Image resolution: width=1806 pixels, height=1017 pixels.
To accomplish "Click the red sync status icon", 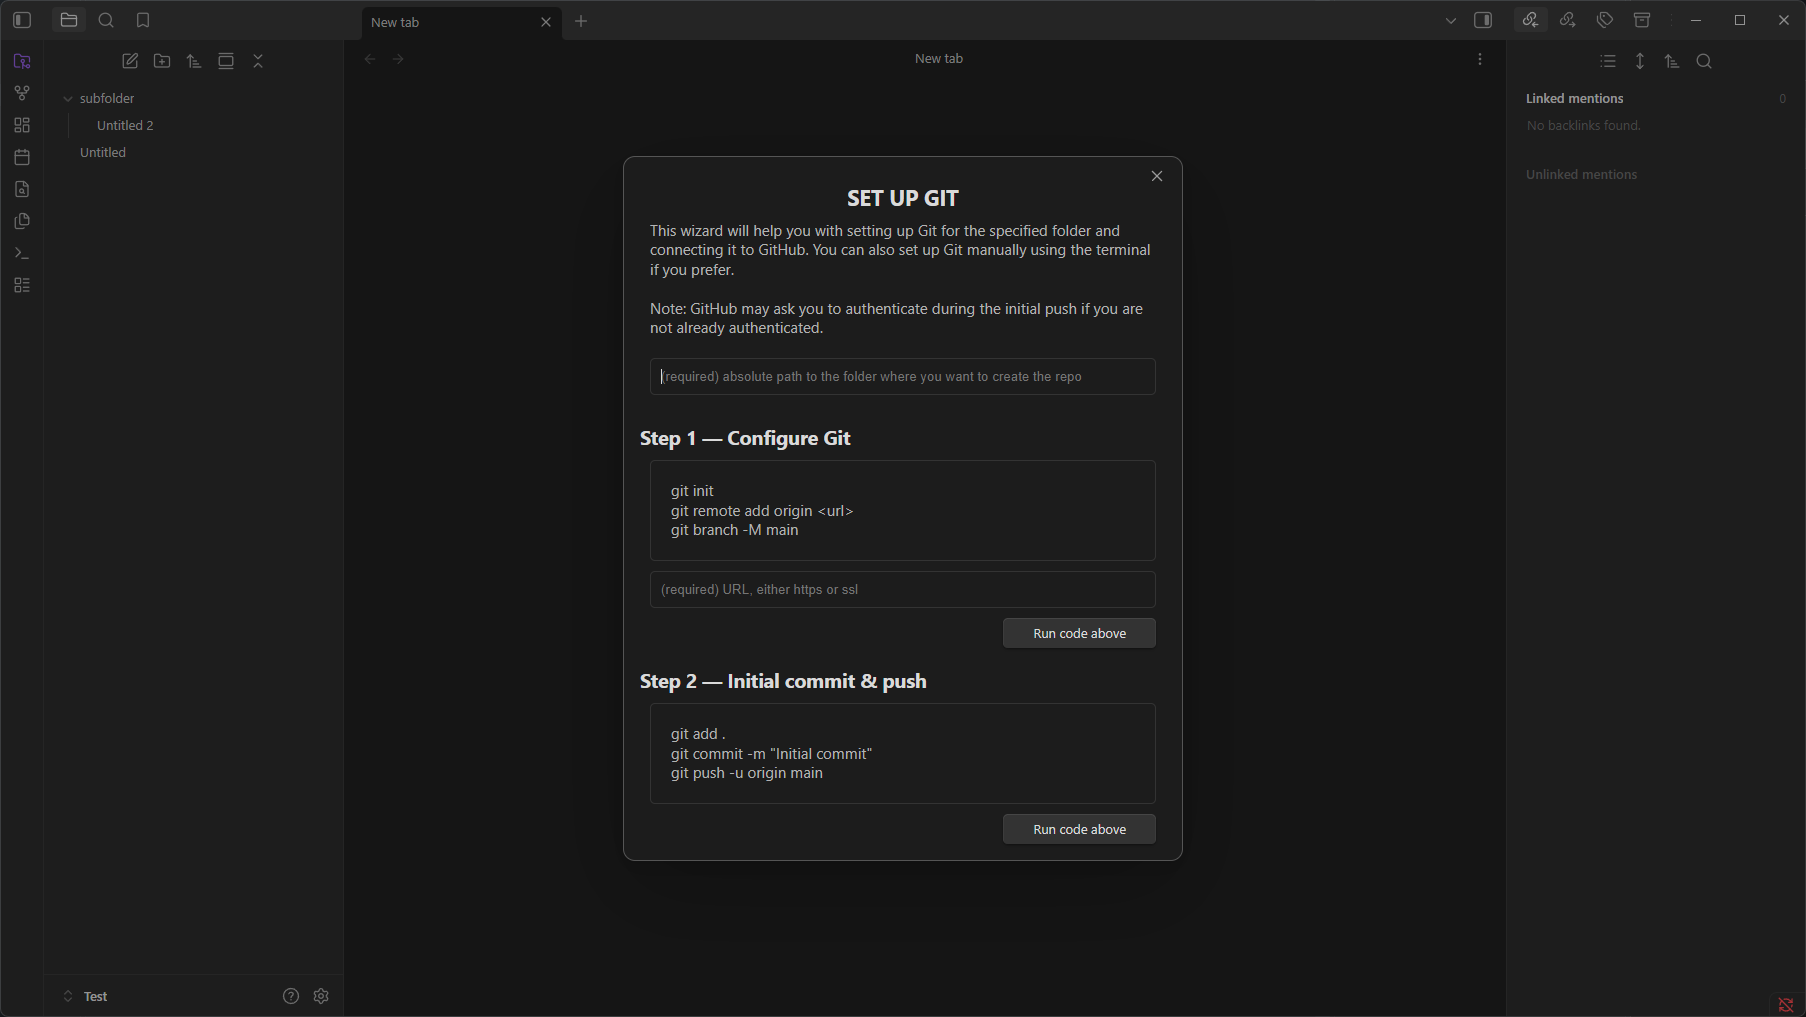I will tap(1786, 1004).
